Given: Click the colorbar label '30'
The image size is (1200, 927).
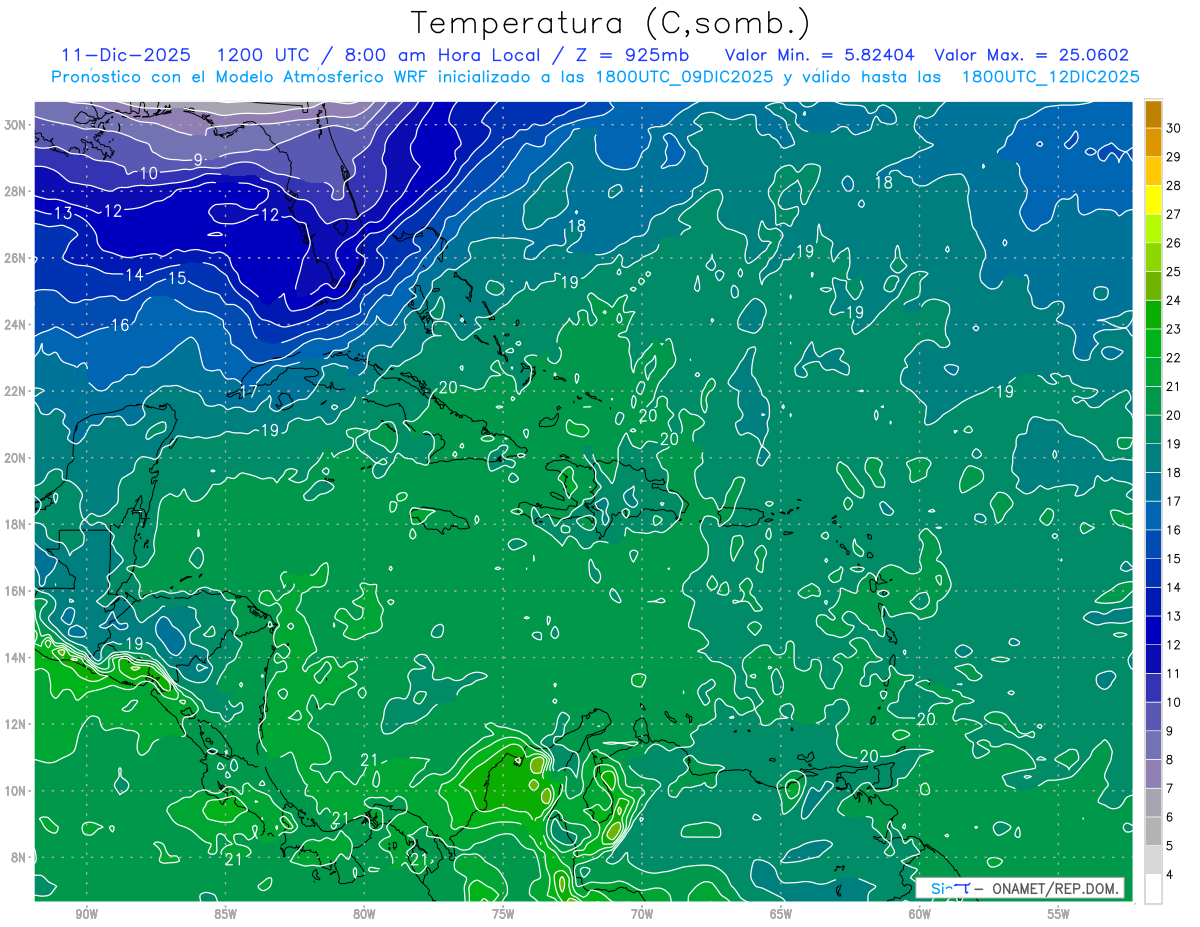Looking at the screenshot, I should tap(1174, 129).
